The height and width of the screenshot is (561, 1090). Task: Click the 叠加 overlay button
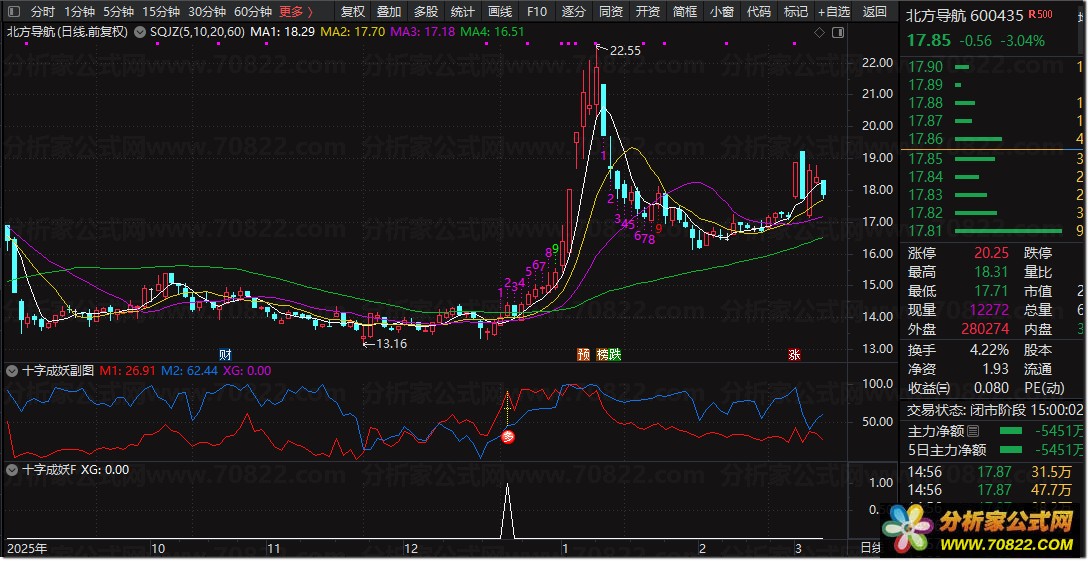point(389,11)
